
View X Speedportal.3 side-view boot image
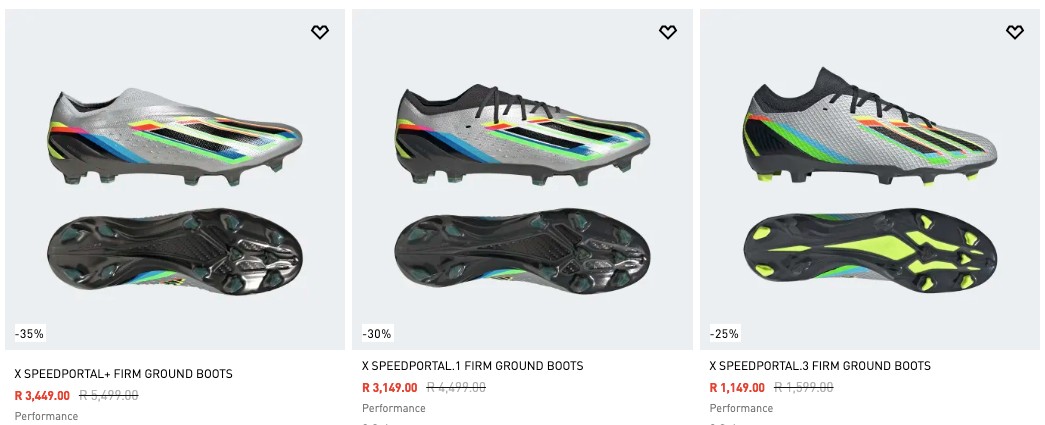click(868, 130)
